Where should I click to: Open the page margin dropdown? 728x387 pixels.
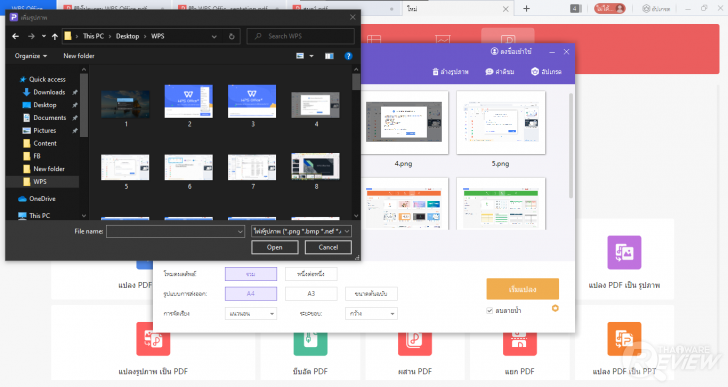tap(371, 314)
